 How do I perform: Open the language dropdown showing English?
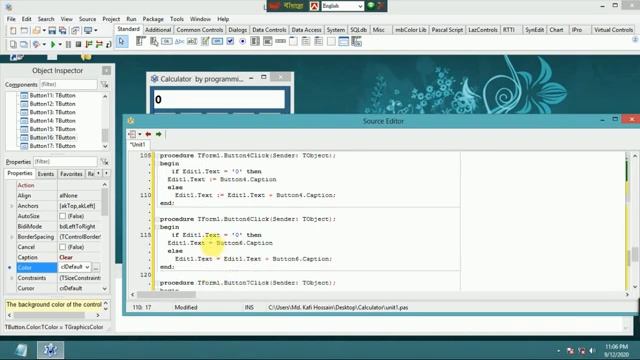[x=360, y=6]
